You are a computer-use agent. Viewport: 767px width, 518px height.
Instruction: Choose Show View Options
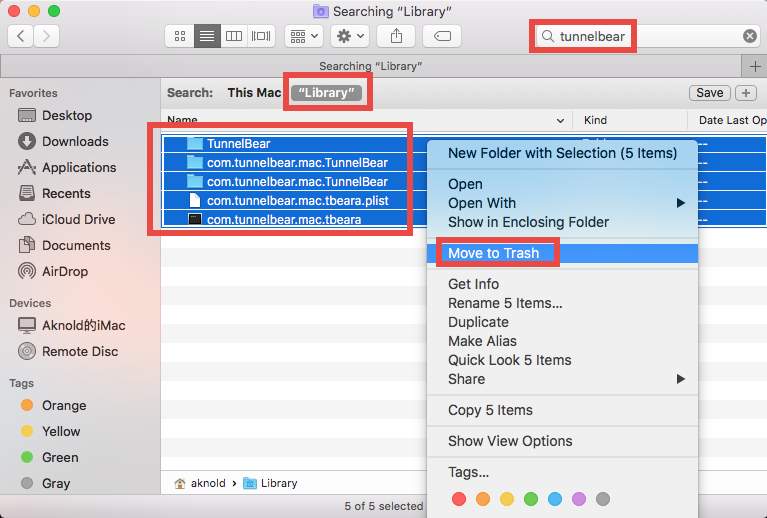562,441
